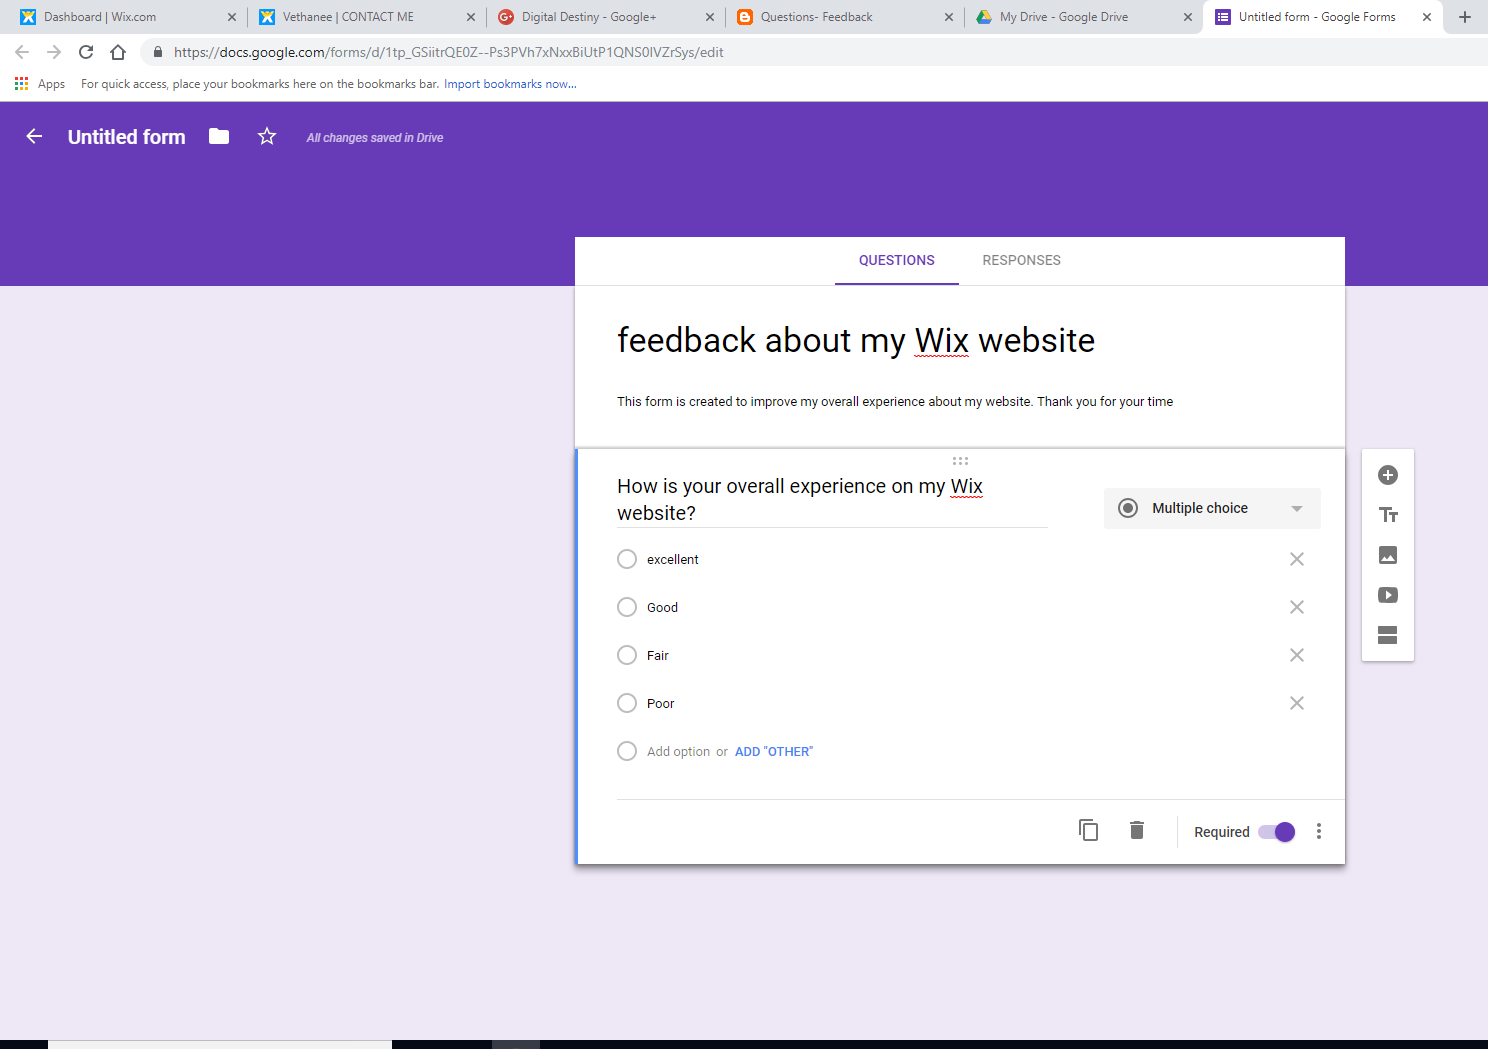Click the browser back arrow

point(22,52)
